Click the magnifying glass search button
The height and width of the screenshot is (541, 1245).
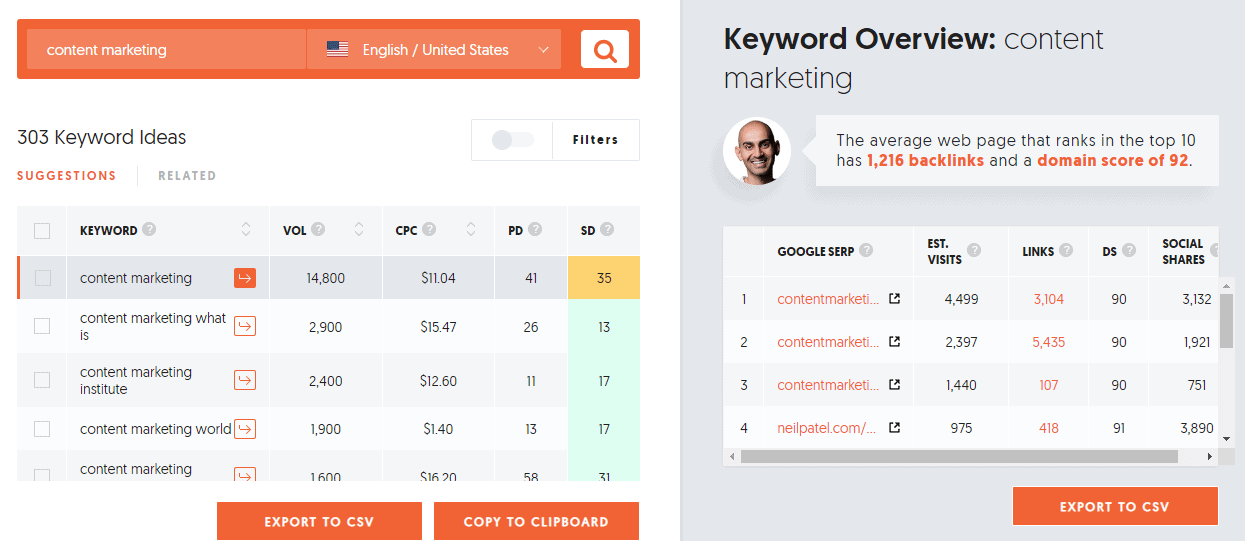click(x=604, y=50)
